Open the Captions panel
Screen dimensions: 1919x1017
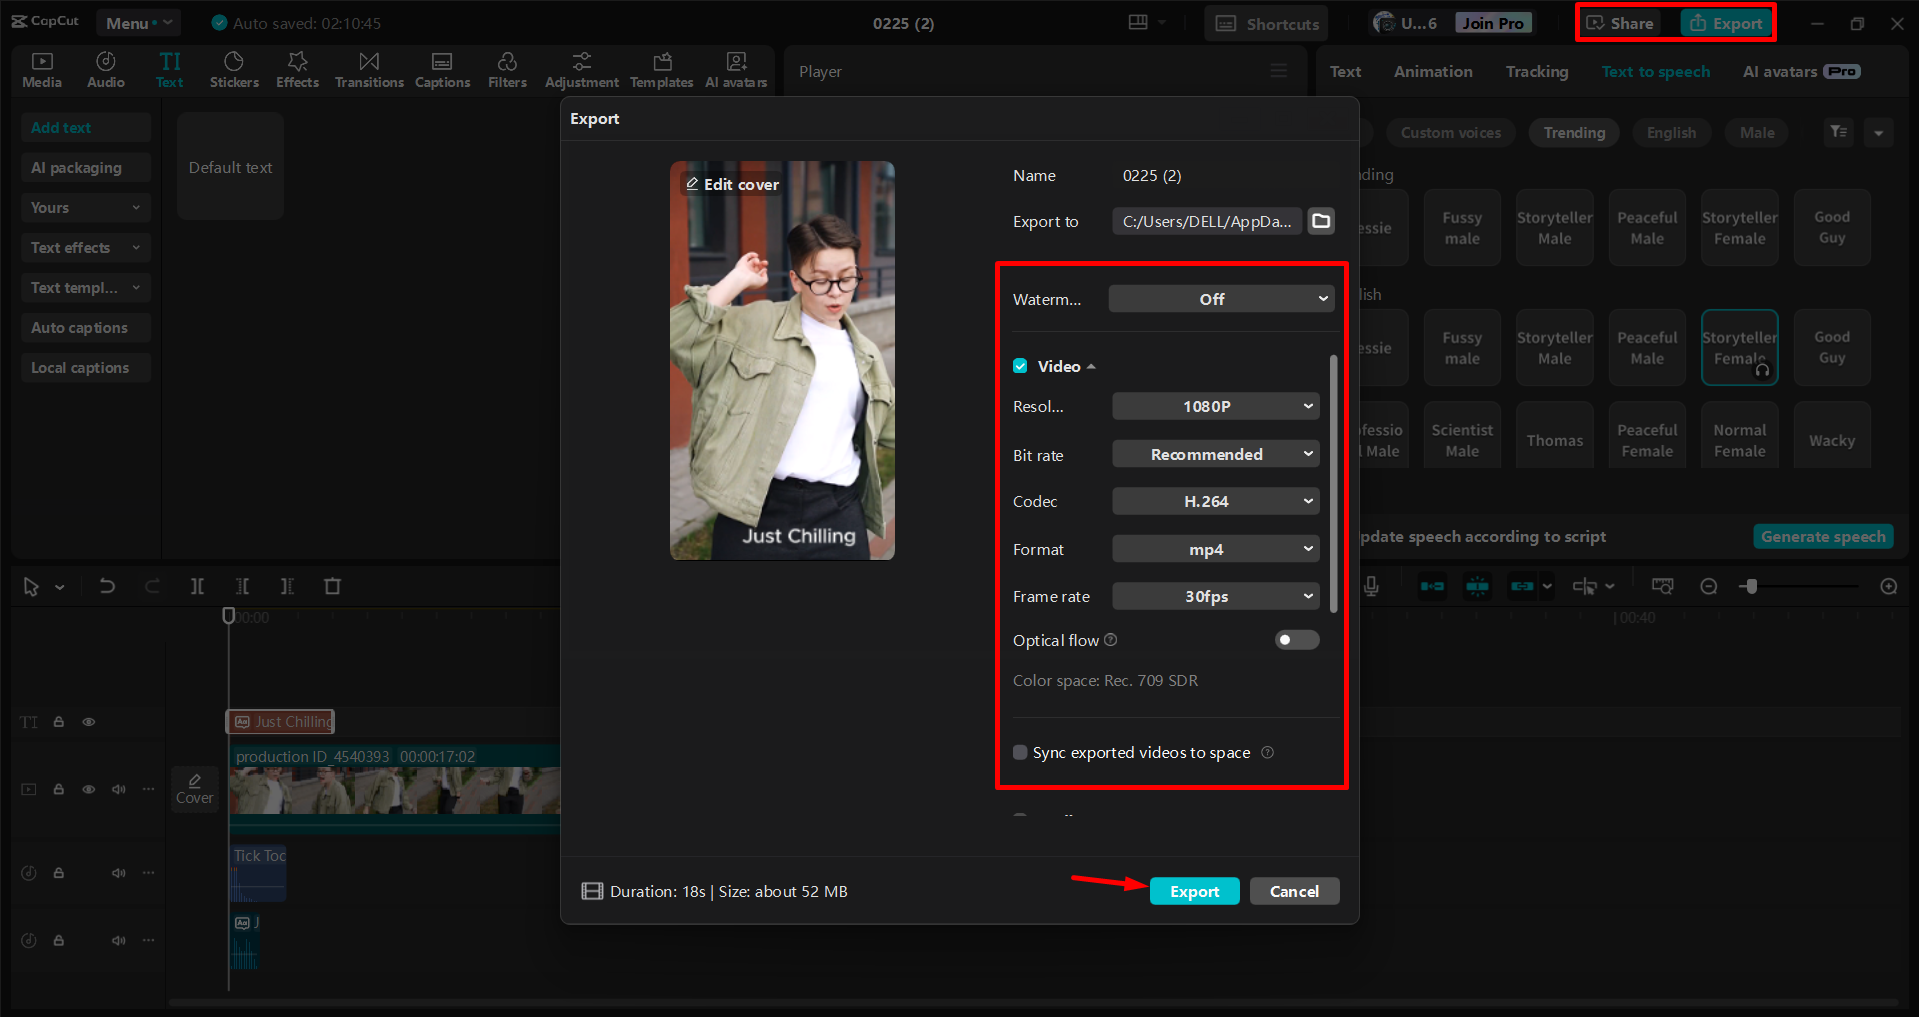point(442,70)
